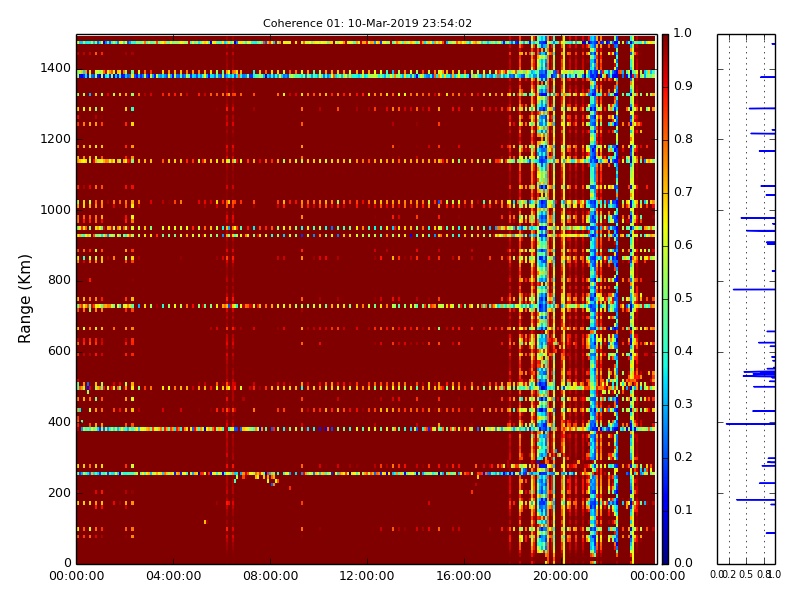This screenshot has width=800, height=600.
Task: Click the colorbar 0.7 label
Action: tap(683, 192)
